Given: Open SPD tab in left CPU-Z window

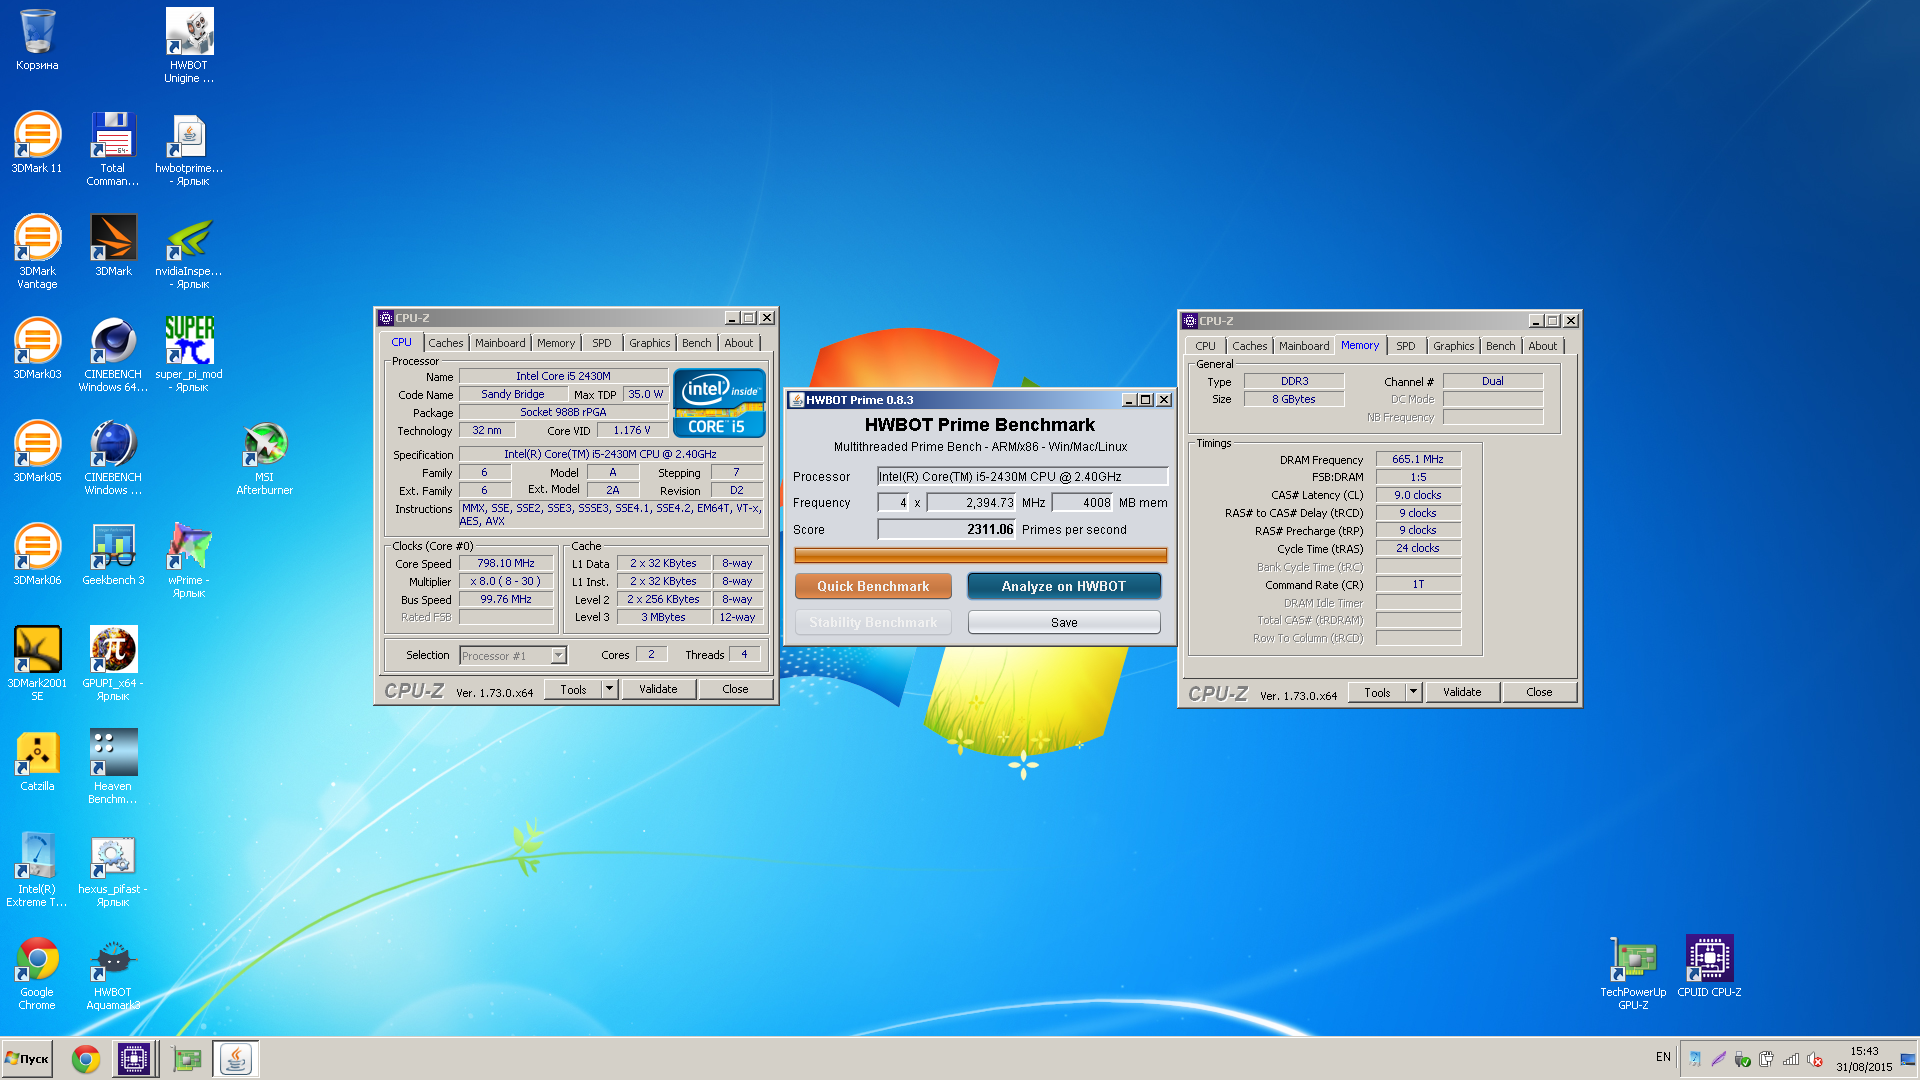Looking at the screenshot, I should 602,343.
